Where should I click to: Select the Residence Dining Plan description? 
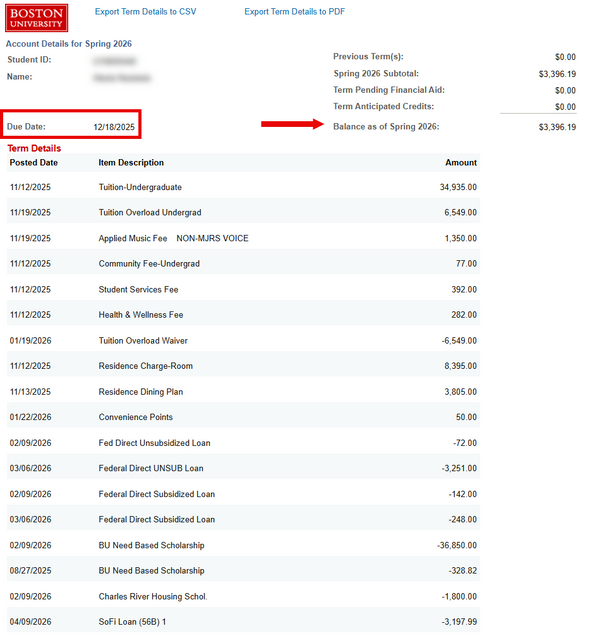click(141, 392)
